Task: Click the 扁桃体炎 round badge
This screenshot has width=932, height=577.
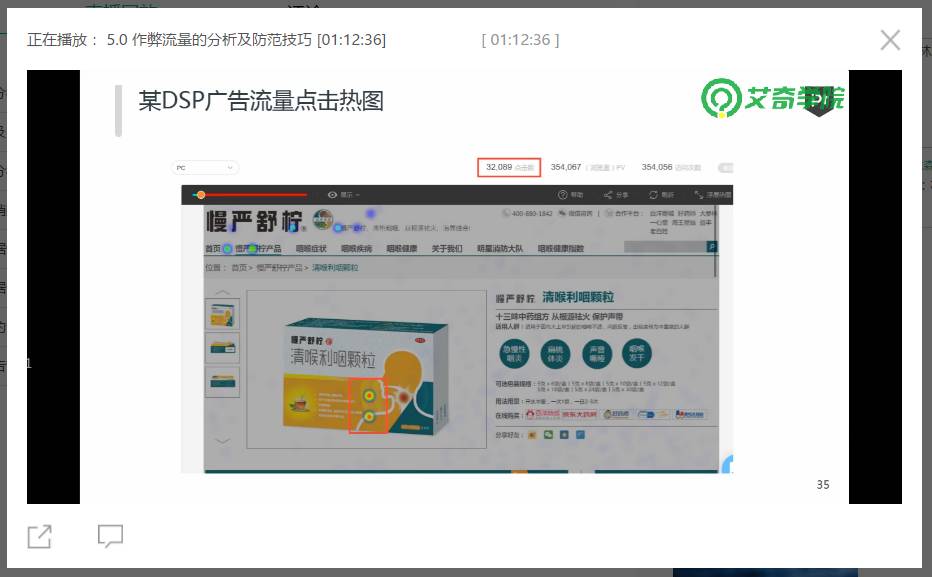Action: tap(555, 354)
